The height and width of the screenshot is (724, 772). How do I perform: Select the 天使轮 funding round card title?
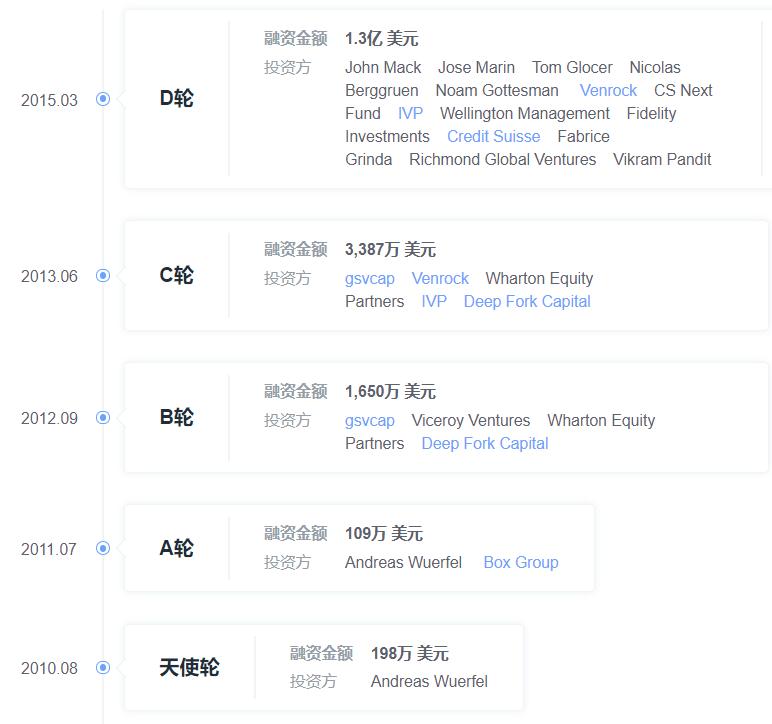click(x=189, y=668)
